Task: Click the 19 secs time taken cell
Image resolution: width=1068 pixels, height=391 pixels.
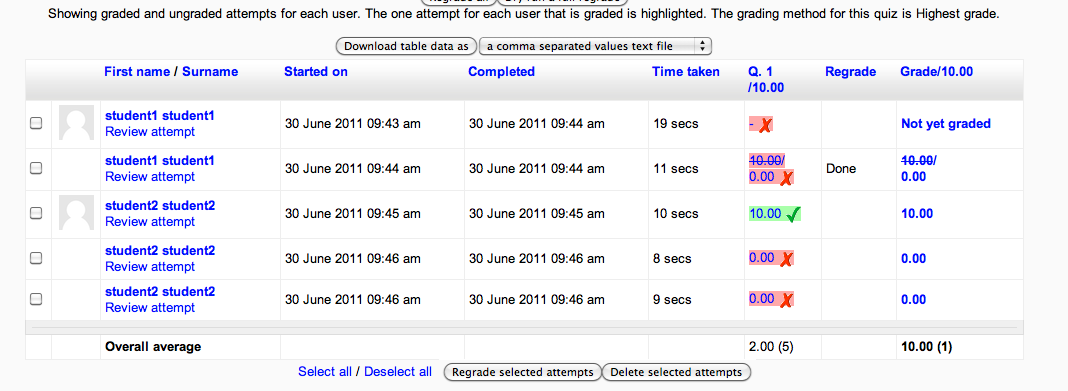Action: (676, 123)
